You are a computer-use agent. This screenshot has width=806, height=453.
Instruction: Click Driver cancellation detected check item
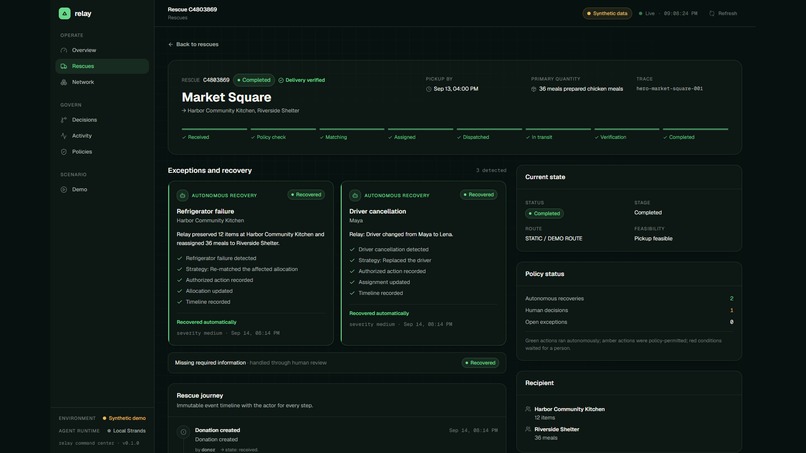(x=389, y=249)
